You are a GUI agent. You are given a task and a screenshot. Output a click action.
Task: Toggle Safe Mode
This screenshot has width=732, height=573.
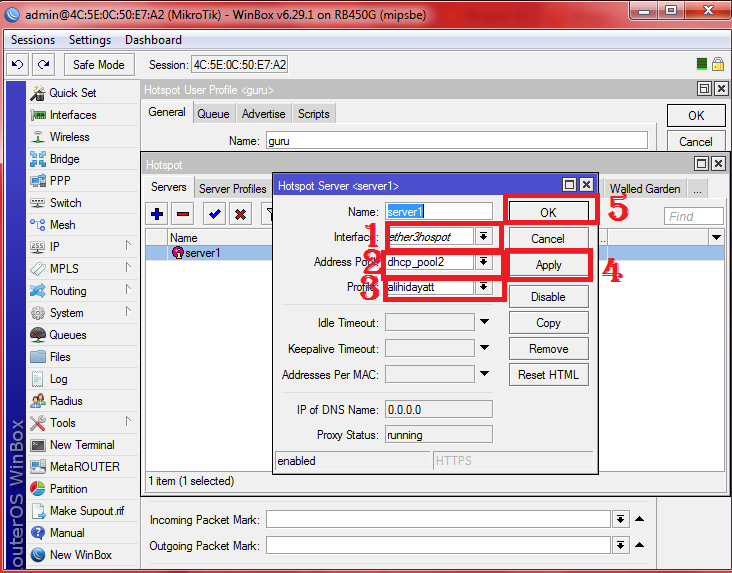click(x=99, y=64)
